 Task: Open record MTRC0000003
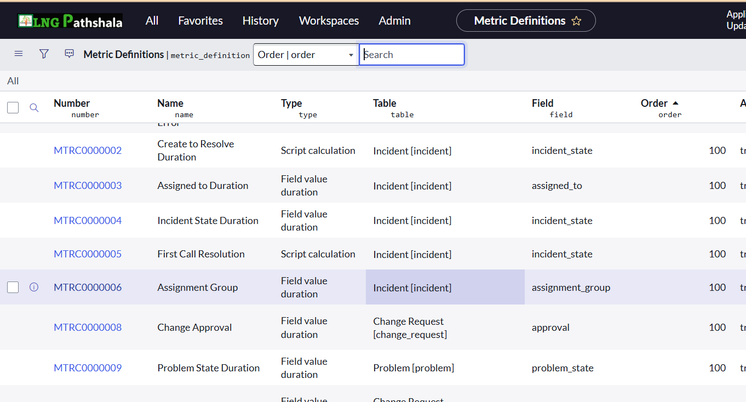88,186
